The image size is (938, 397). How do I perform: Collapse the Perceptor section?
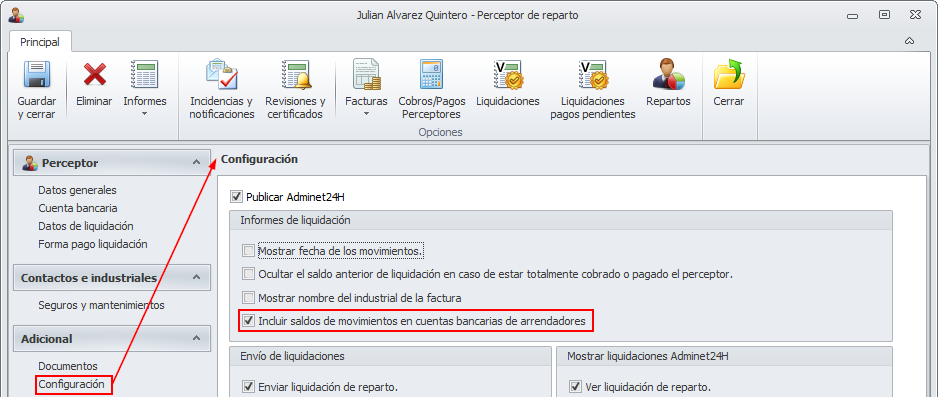(196, 162)
